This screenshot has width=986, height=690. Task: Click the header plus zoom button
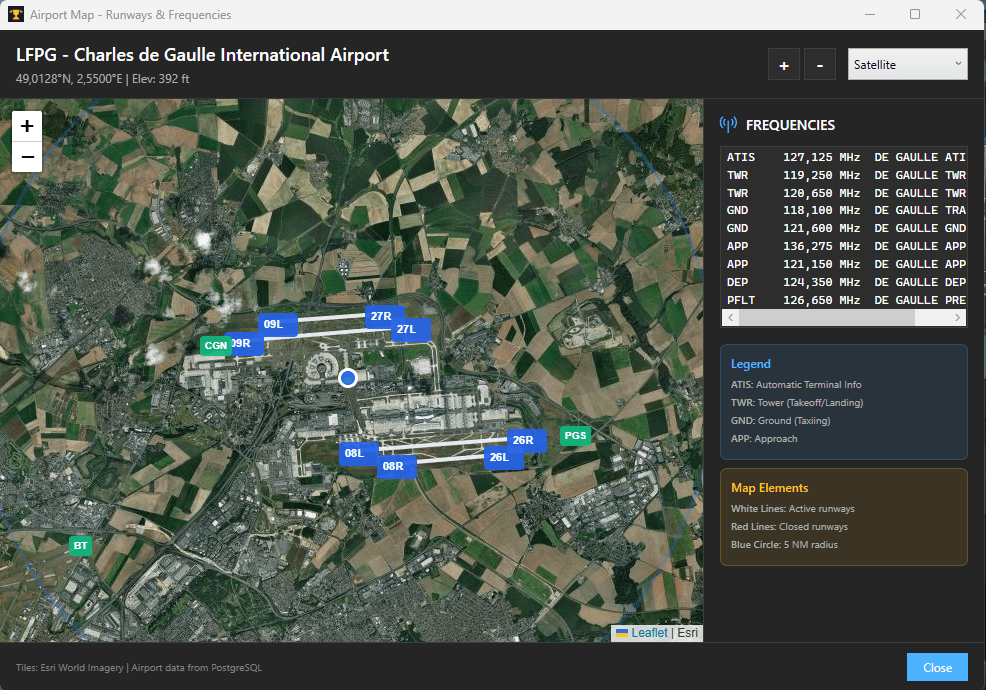[784, 64]
